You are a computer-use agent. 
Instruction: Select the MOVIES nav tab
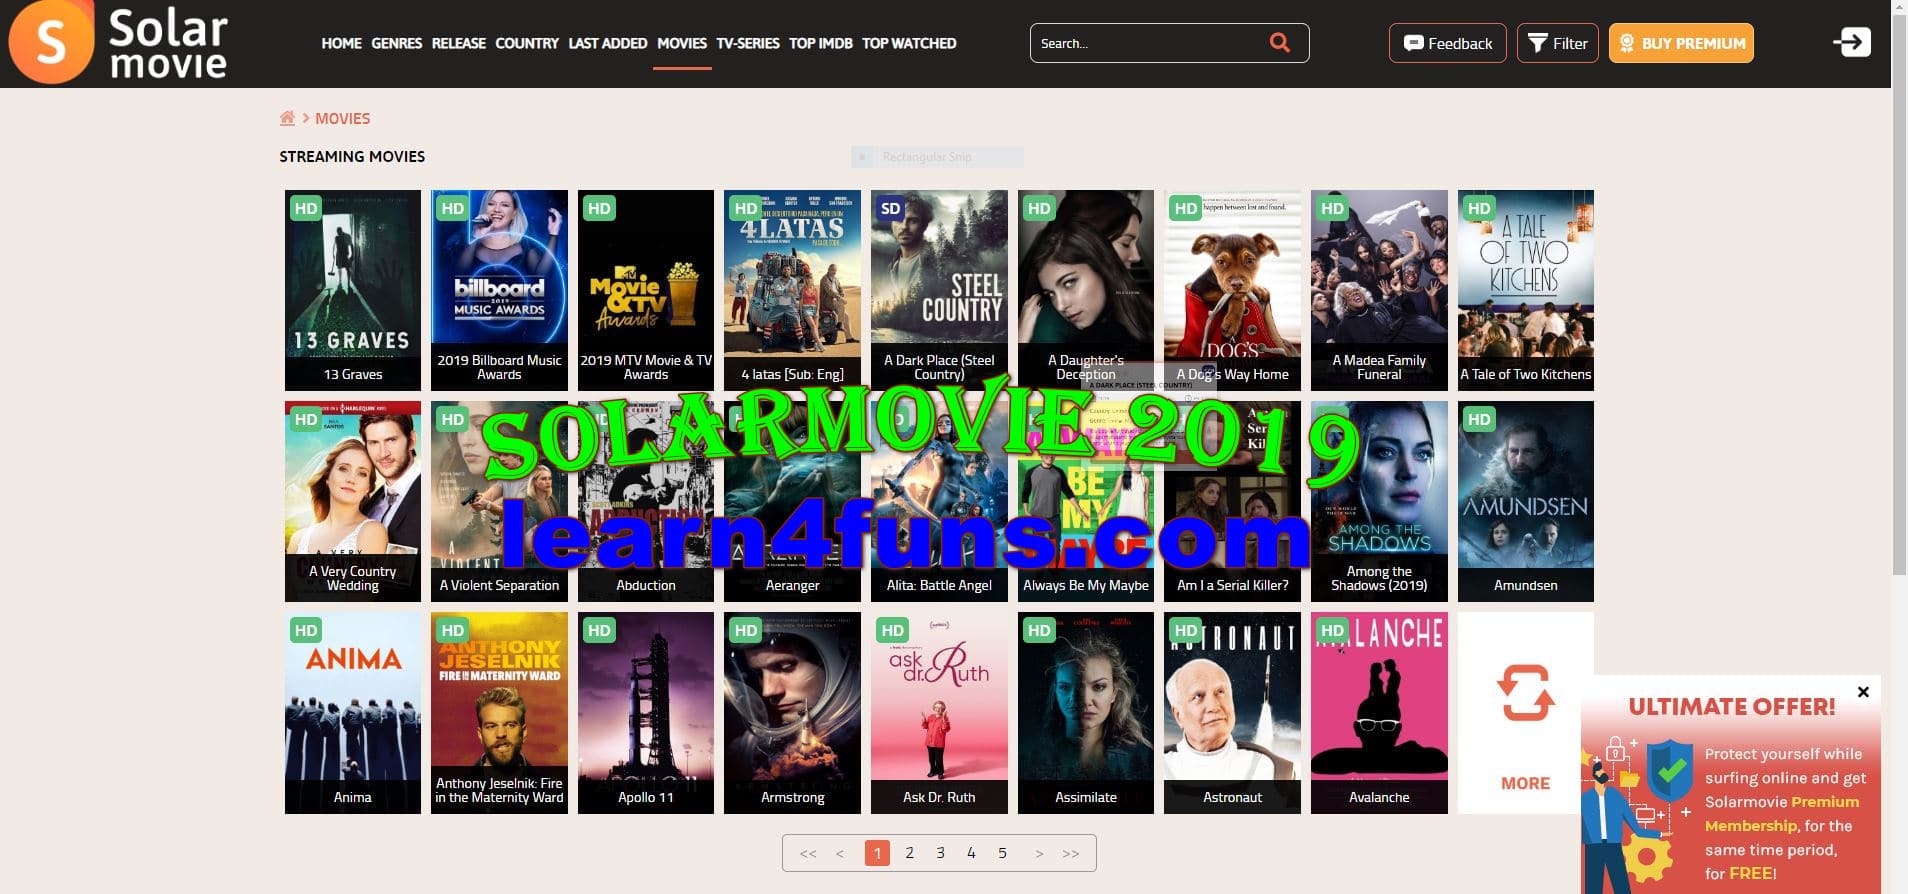[x=682, y=43]
